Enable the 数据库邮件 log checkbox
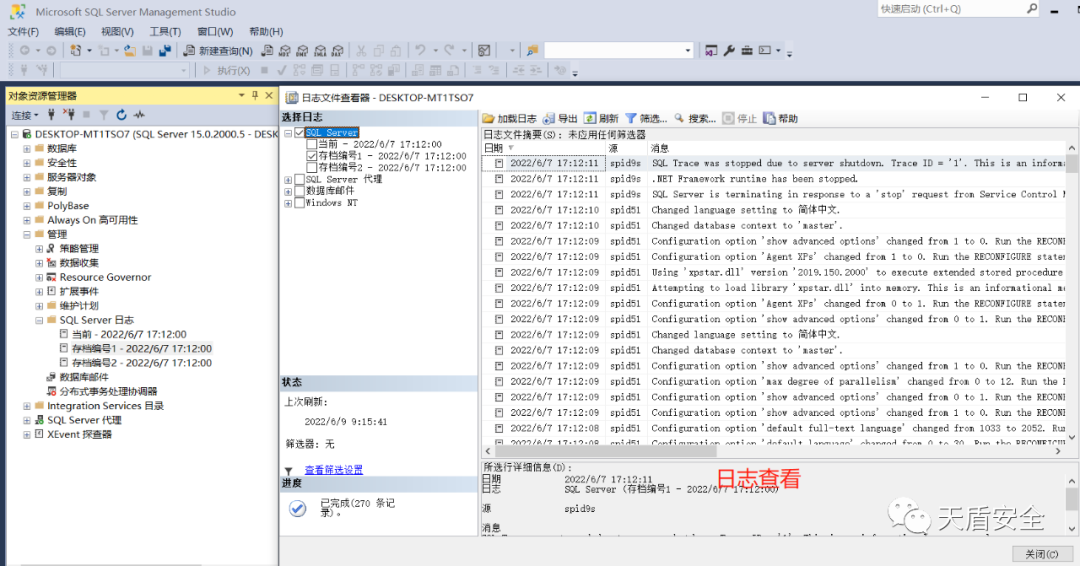 300,191
